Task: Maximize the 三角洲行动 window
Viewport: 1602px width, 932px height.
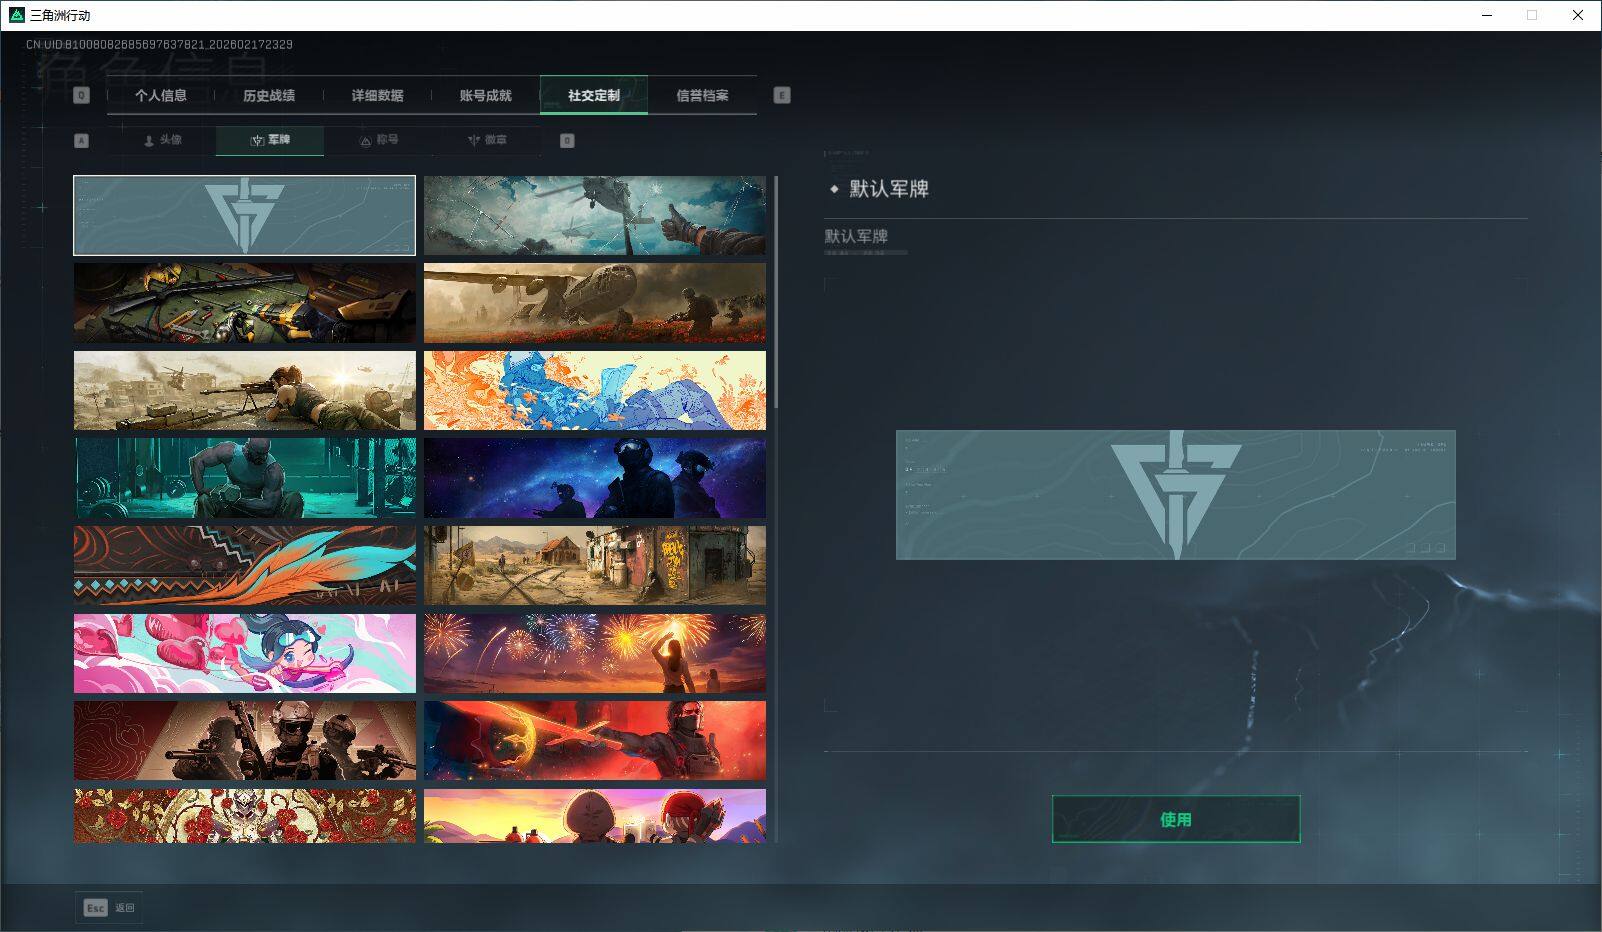Action: [x=1532, y=15]
